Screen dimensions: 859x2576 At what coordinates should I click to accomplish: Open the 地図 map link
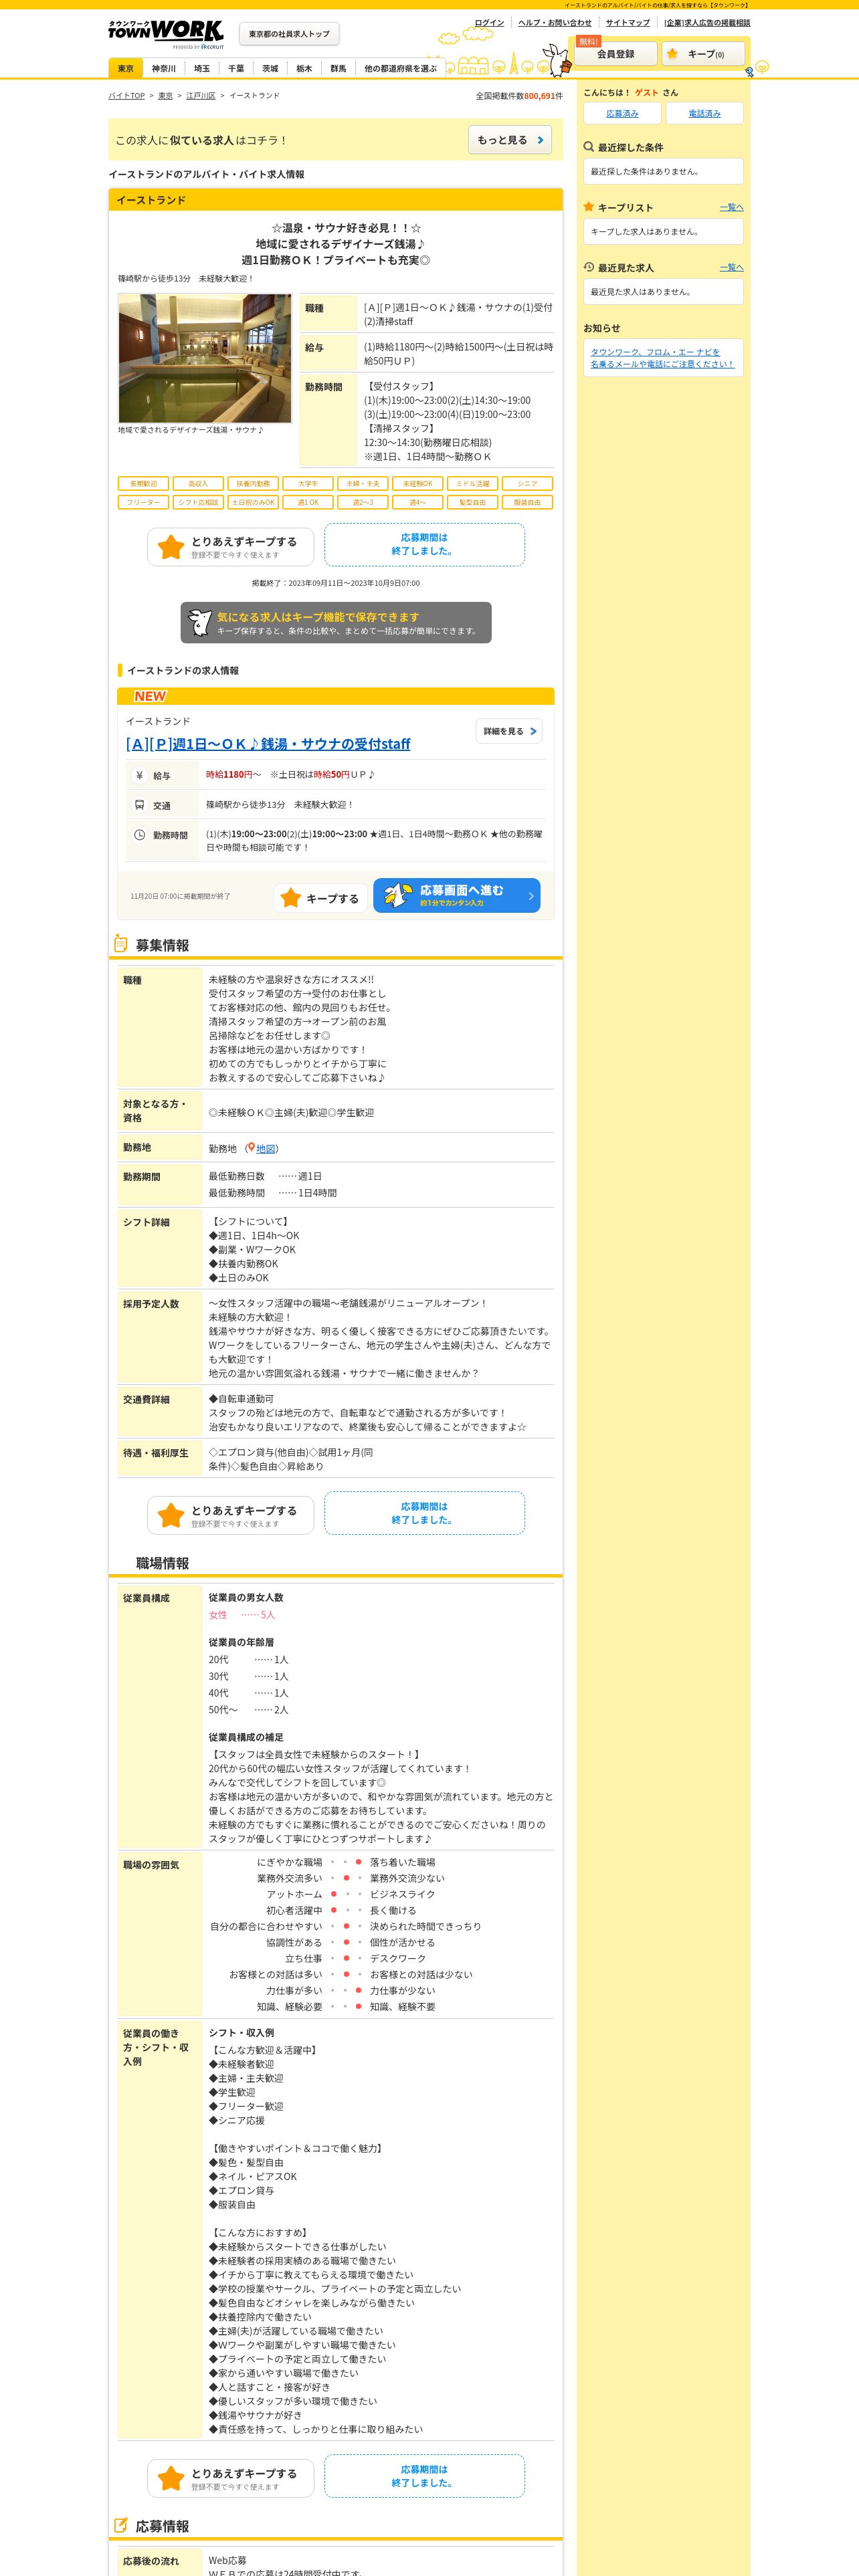(266, 1149)
